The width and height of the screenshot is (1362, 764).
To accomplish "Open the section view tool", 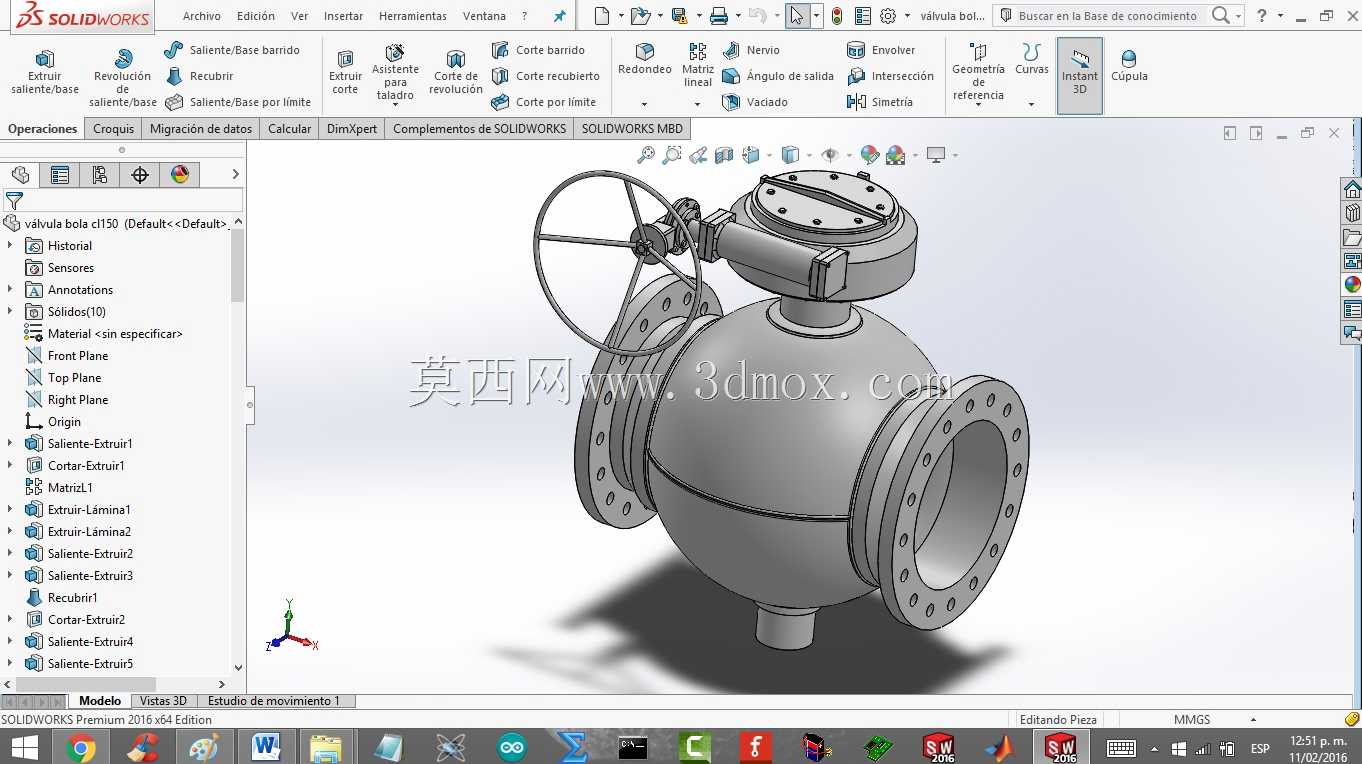I will pyautogui.click(x=724, y=155).
